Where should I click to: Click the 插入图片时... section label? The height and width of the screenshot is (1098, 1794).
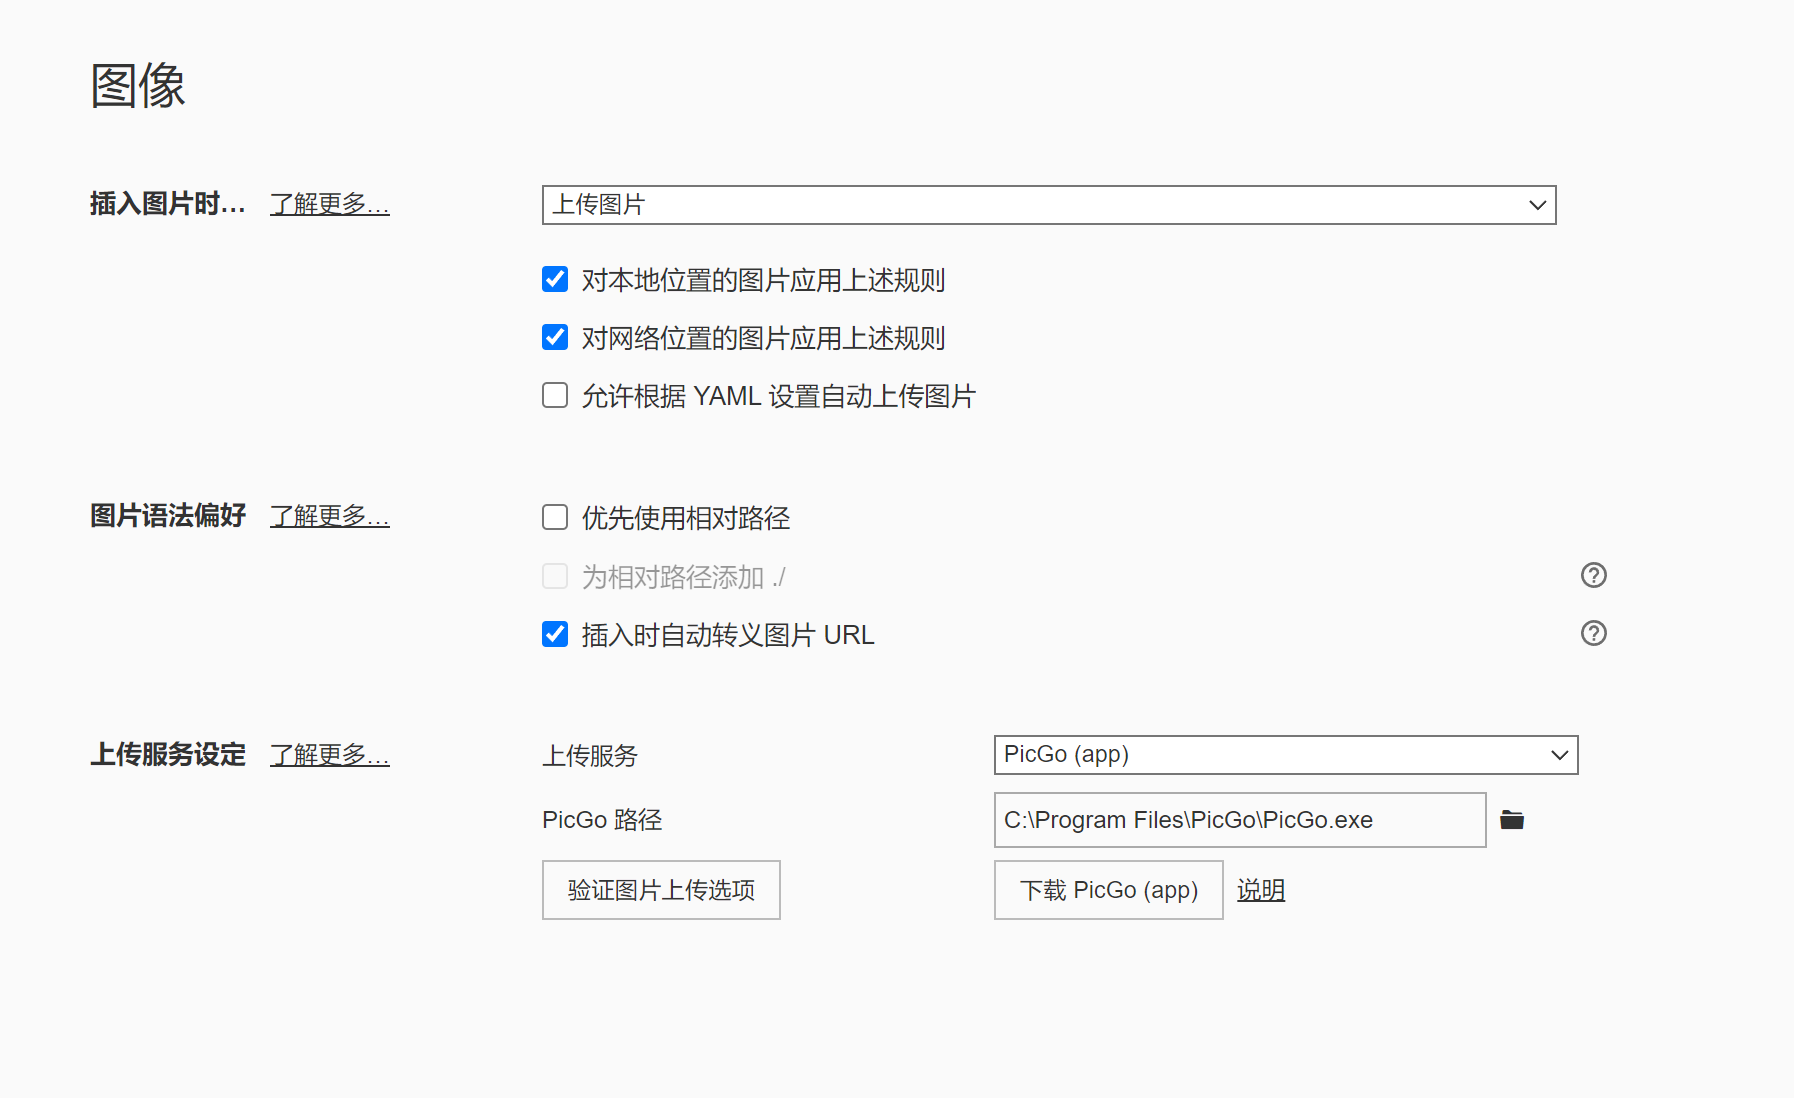coord(167,204)
